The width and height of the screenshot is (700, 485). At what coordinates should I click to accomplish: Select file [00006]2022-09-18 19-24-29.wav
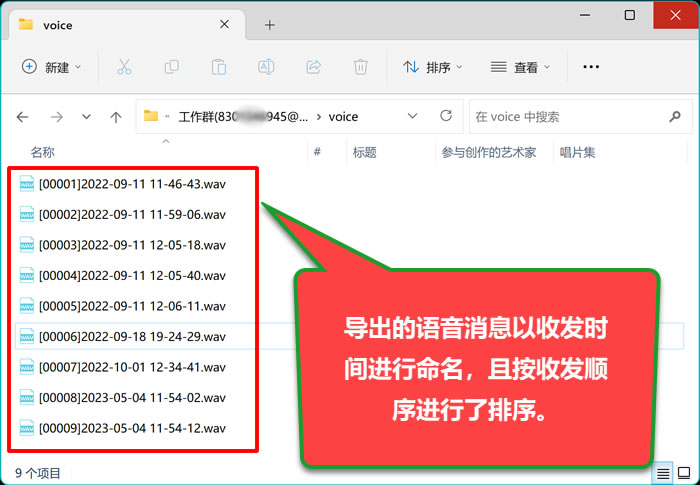click(132, 336)
